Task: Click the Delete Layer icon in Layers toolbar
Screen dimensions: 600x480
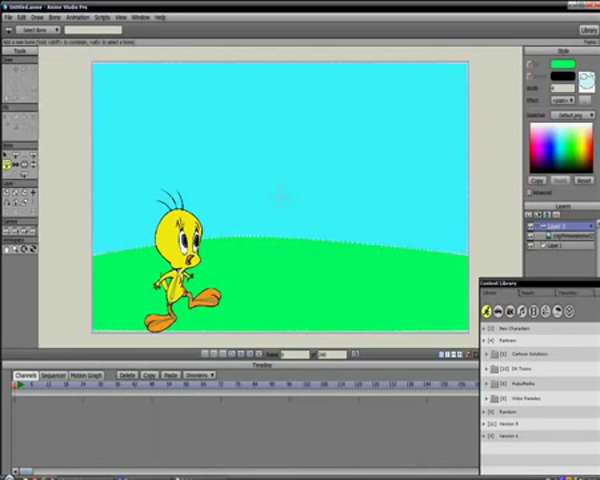Action: click(x=556, y=215)
